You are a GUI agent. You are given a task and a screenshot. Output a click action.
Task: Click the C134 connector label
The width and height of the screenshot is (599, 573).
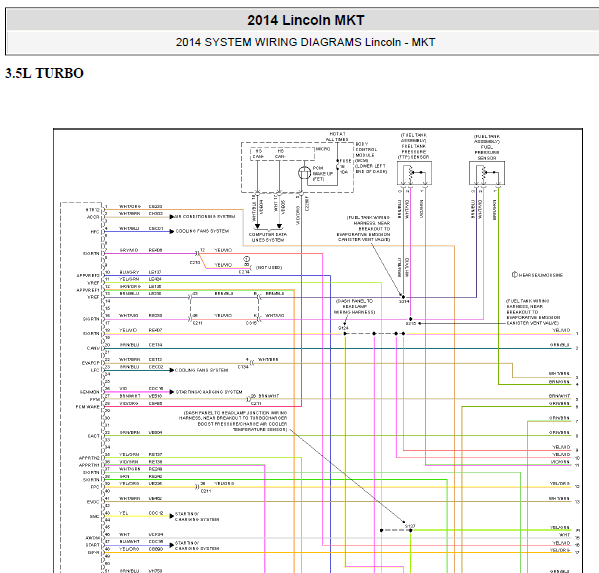click(x=243, y=367)
